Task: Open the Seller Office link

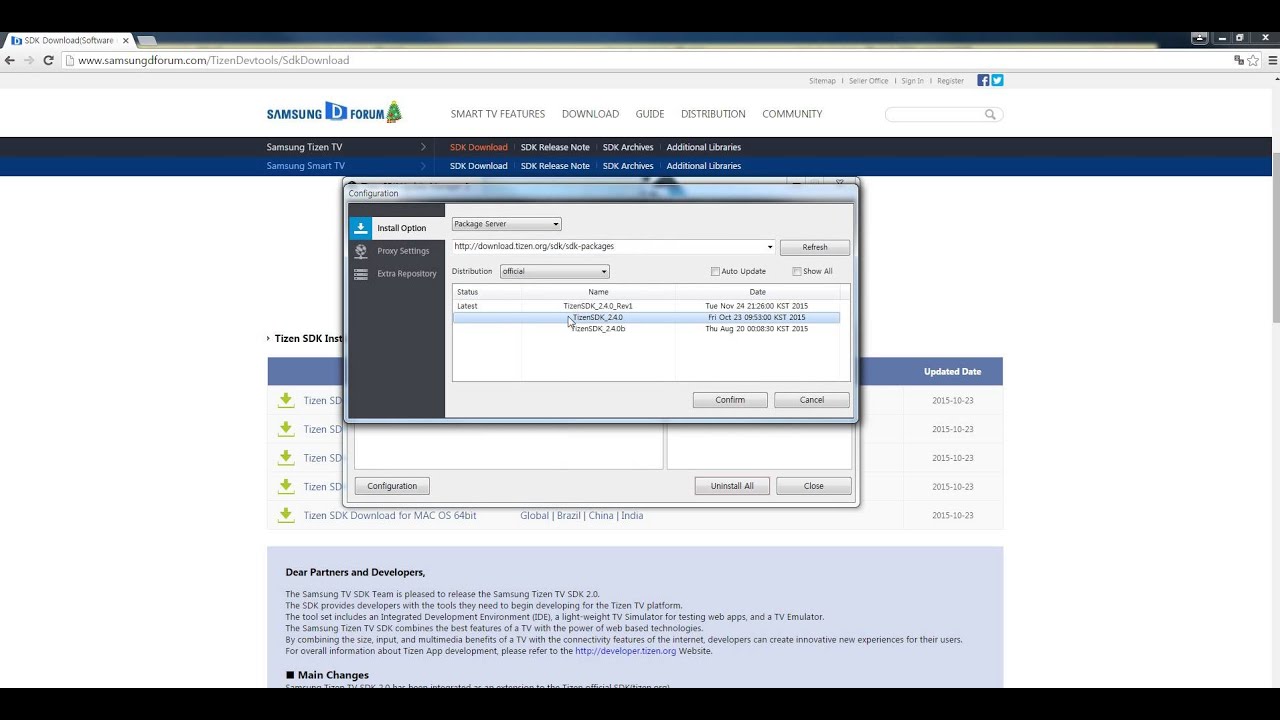Action: click(868, 81)
